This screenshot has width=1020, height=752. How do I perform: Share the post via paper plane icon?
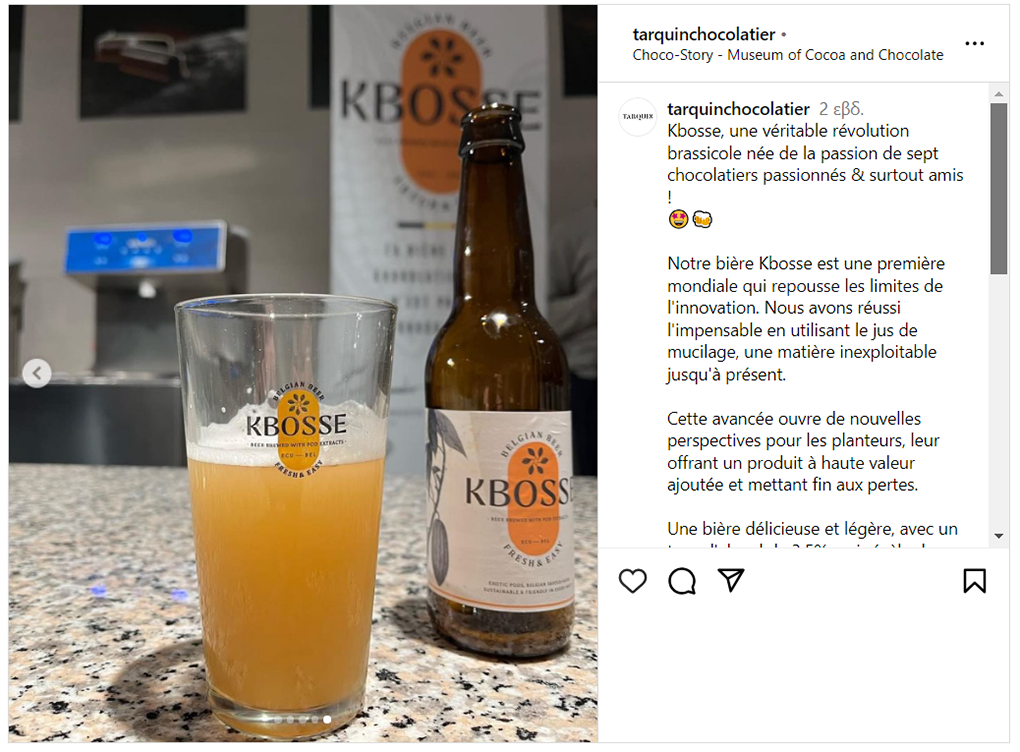pyautogui.click(x=731, y=580)
